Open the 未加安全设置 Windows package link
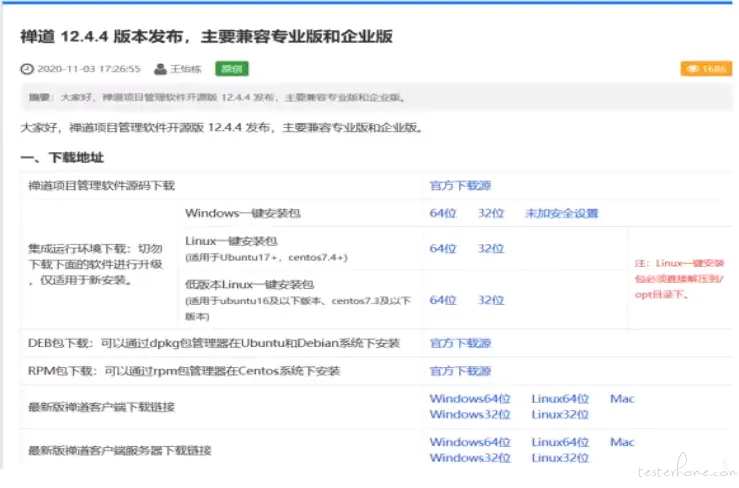This screenshot has height=488, width=739. click(561, 214)
